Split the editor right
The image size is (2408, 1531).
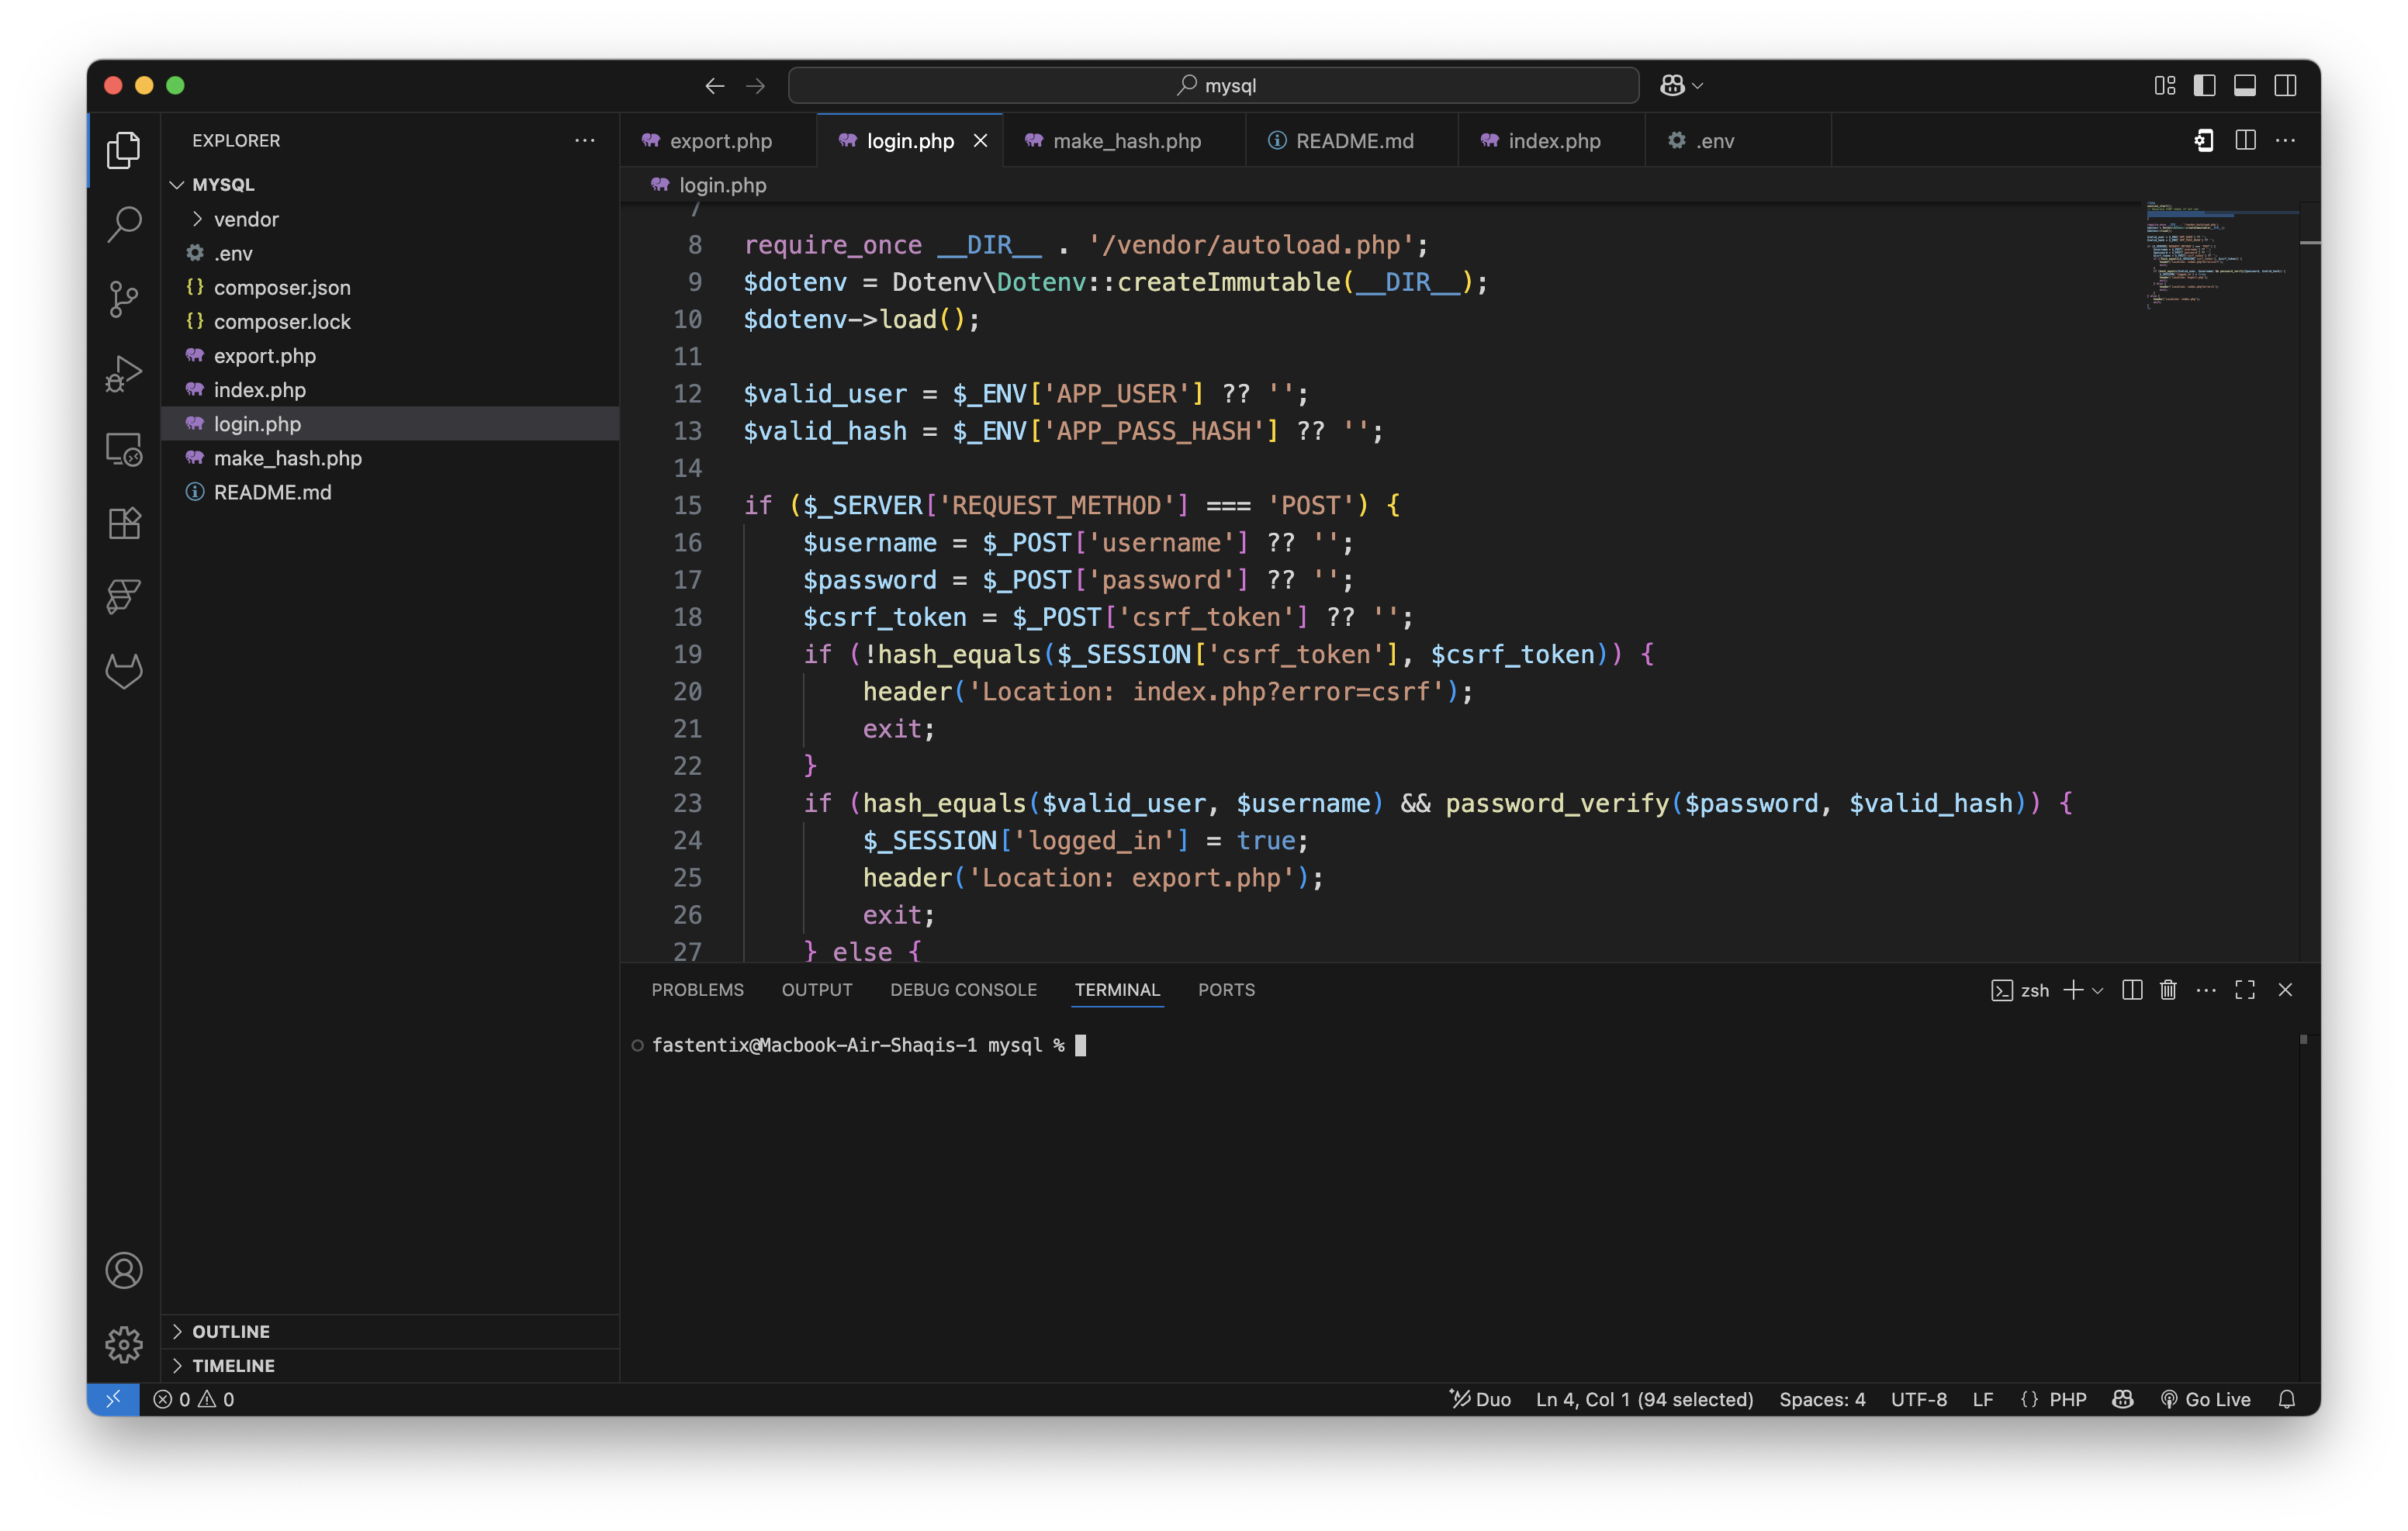pyautogui.click(x=2245, y=140)
